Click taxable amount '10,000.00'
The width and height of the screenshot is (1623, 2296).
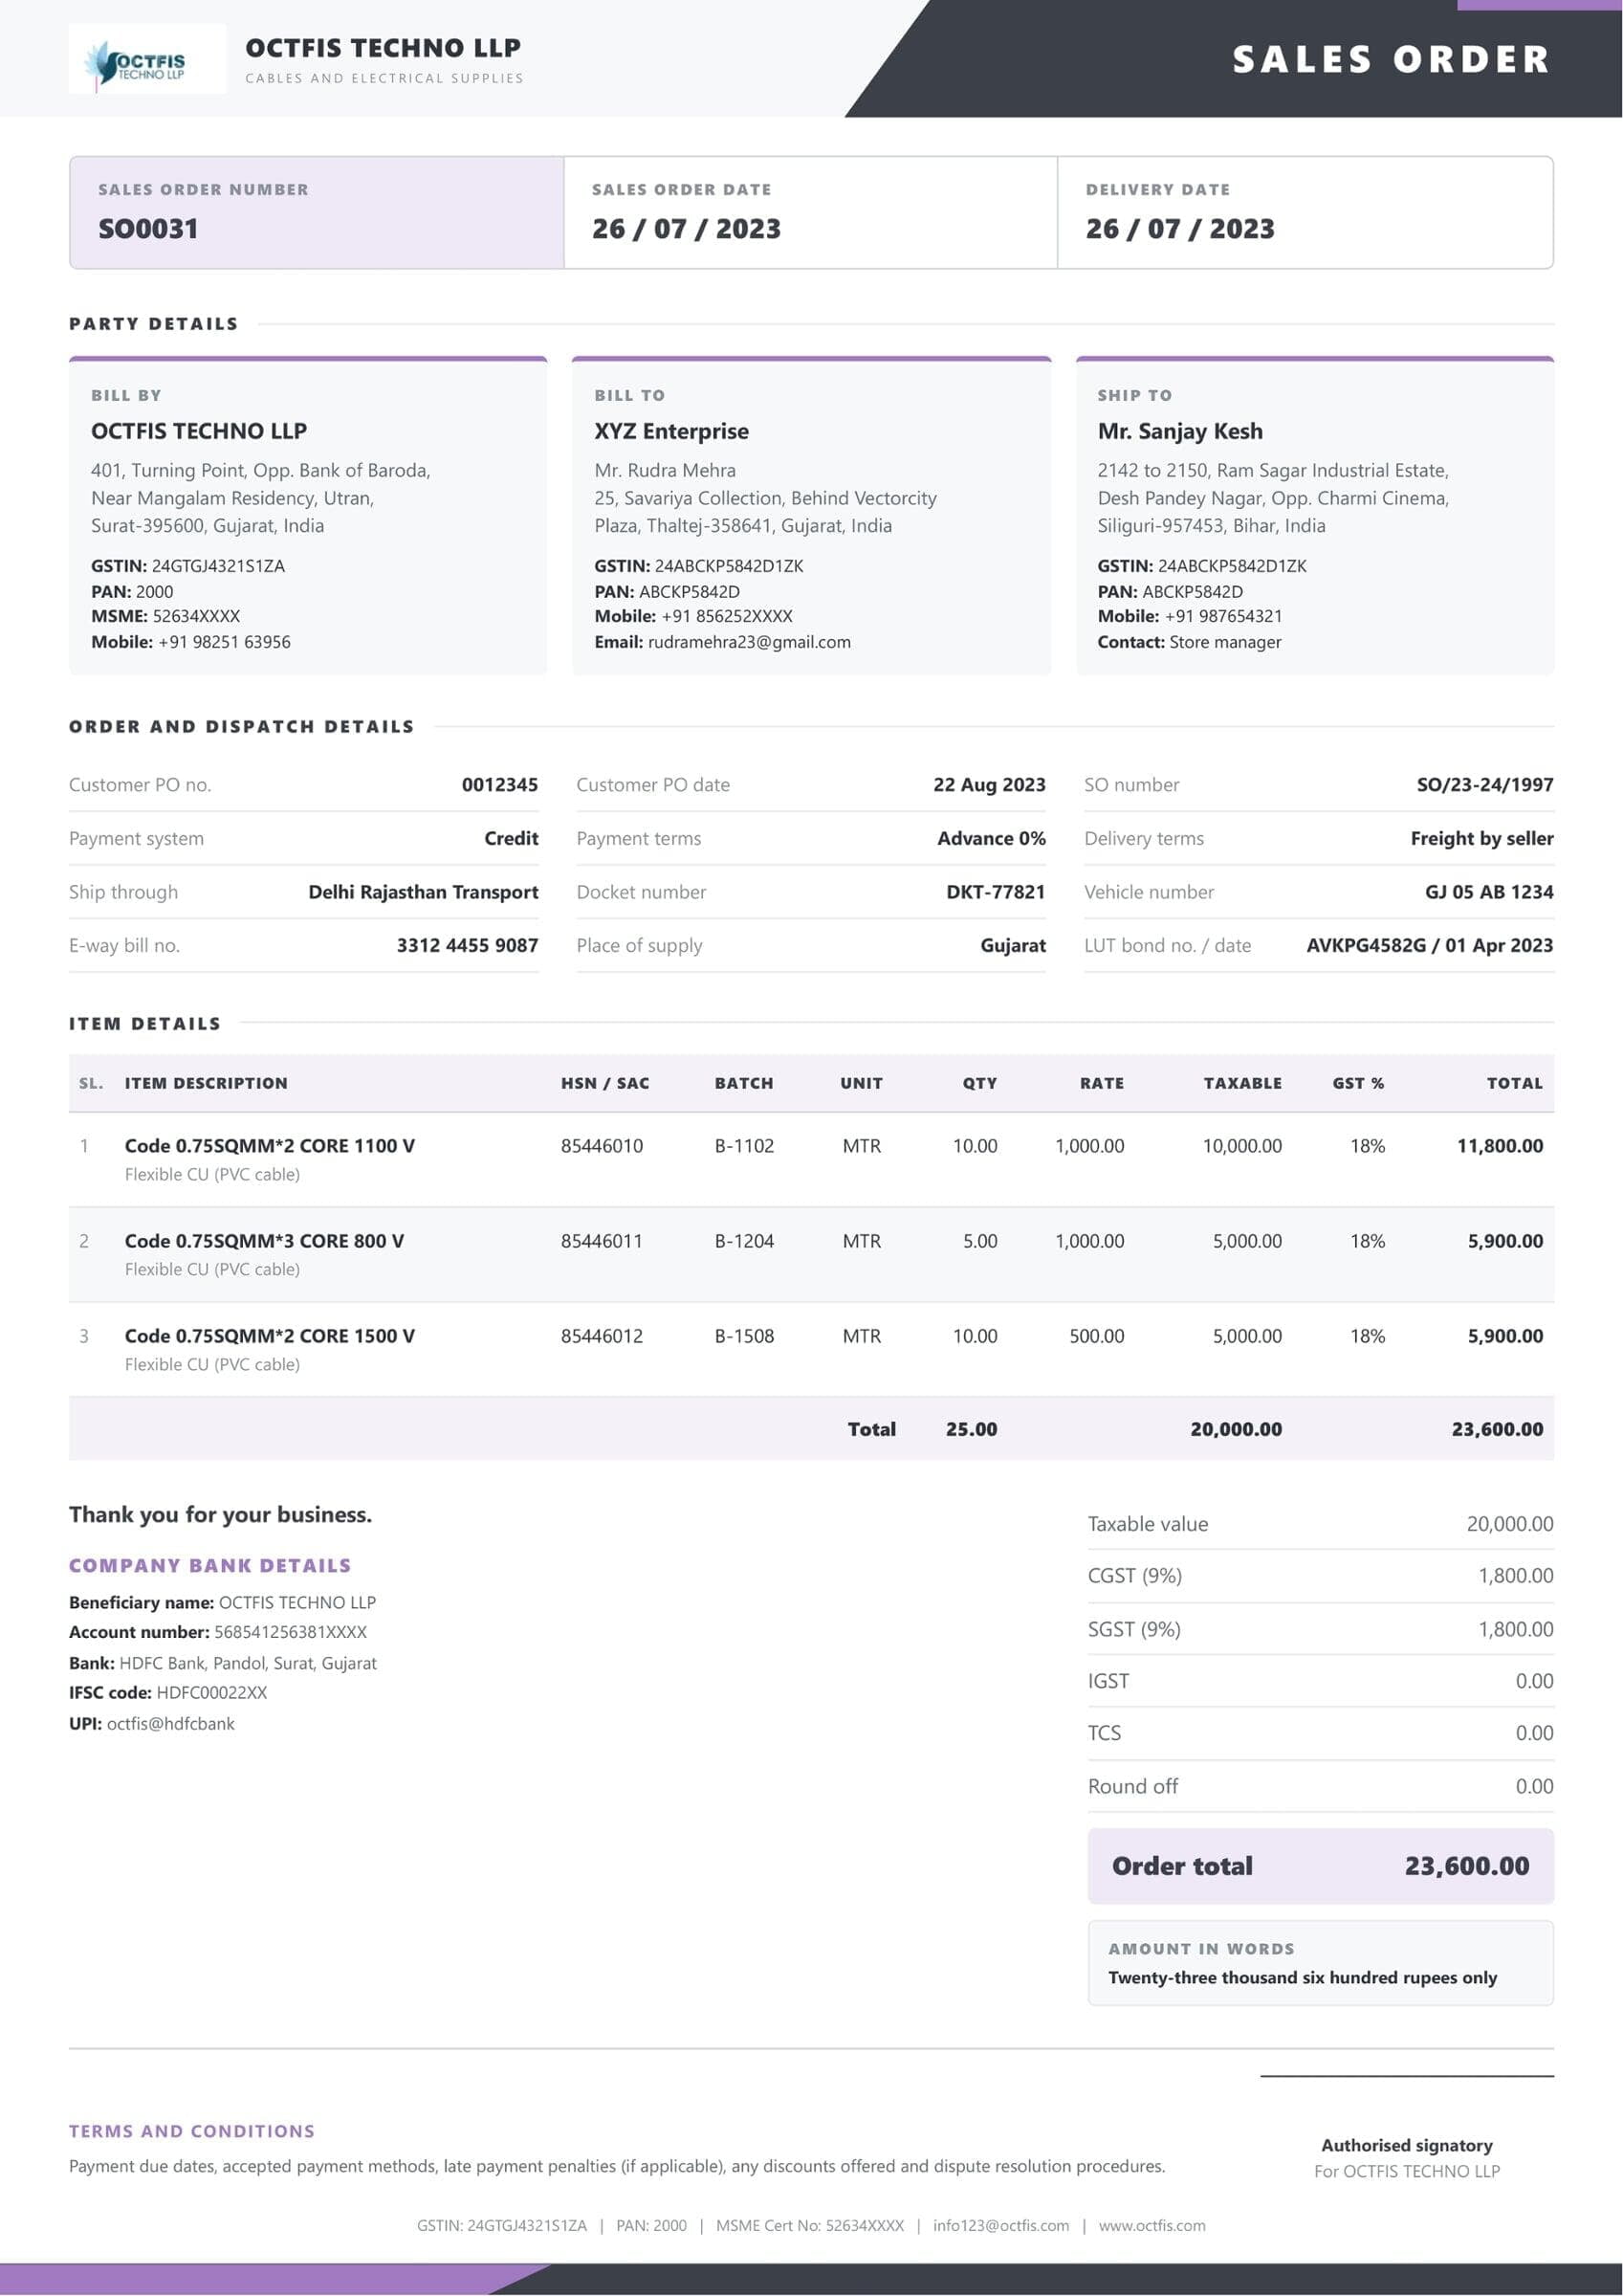pyautogui.click(x=1242, y=1146)
